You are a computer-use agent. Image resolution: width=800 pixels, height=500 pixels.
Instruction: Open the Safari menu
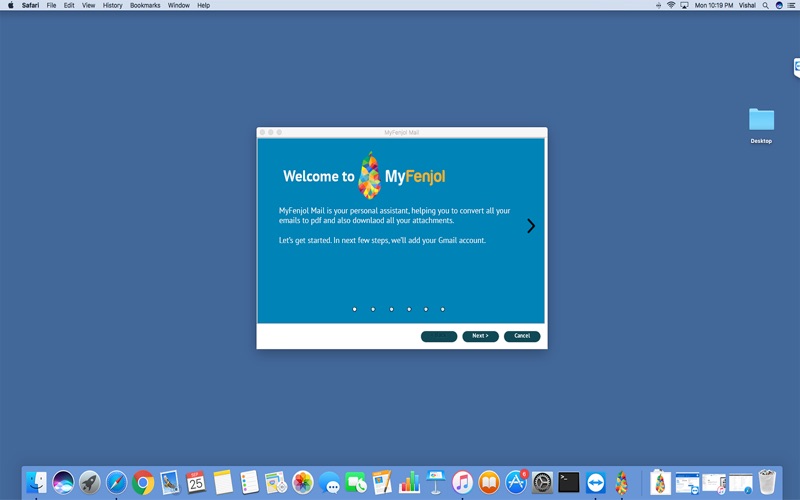(x=30, y=5)
